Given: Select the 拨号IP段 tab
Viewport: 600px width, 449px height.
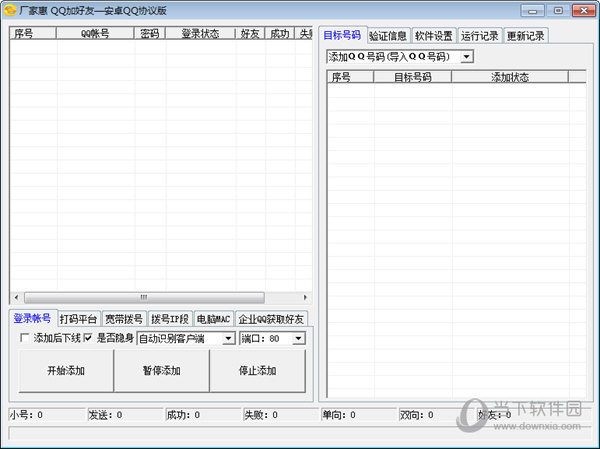Looking at the screenshot, I should tap(169, 319).
